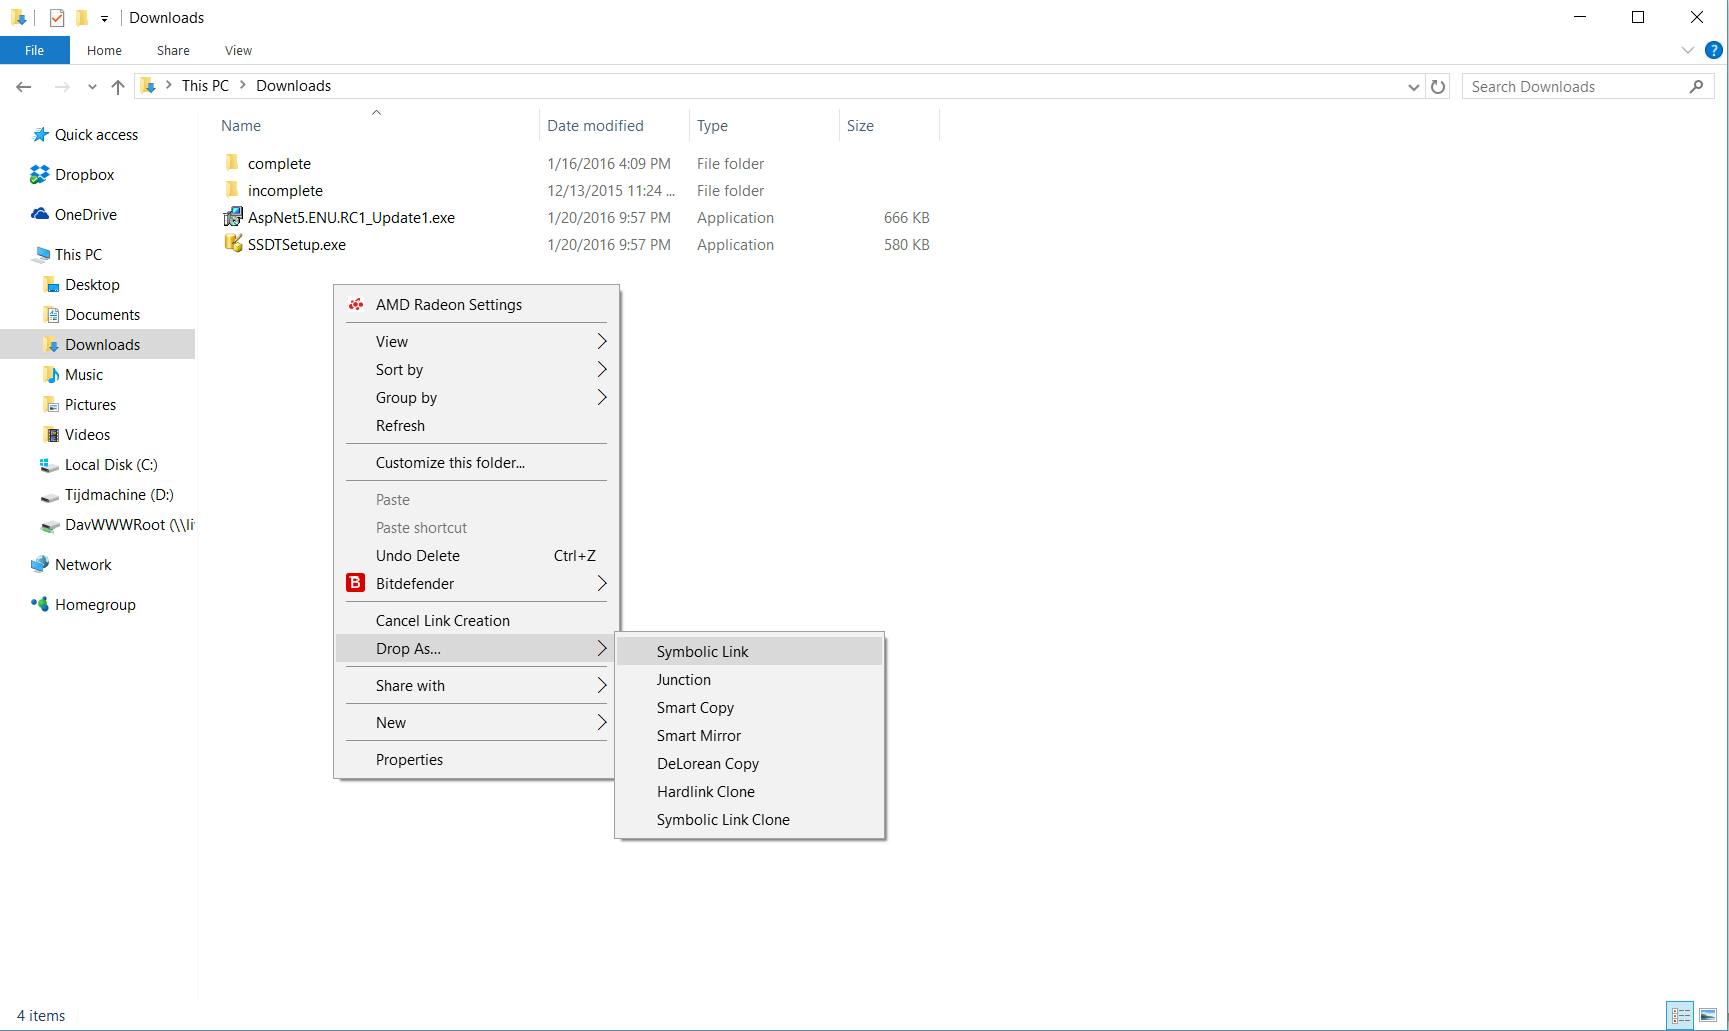Viewport: 1729px width, 1031px height.
Task: Click the AspNet5 installer file icon
Action: coord(233,217)
